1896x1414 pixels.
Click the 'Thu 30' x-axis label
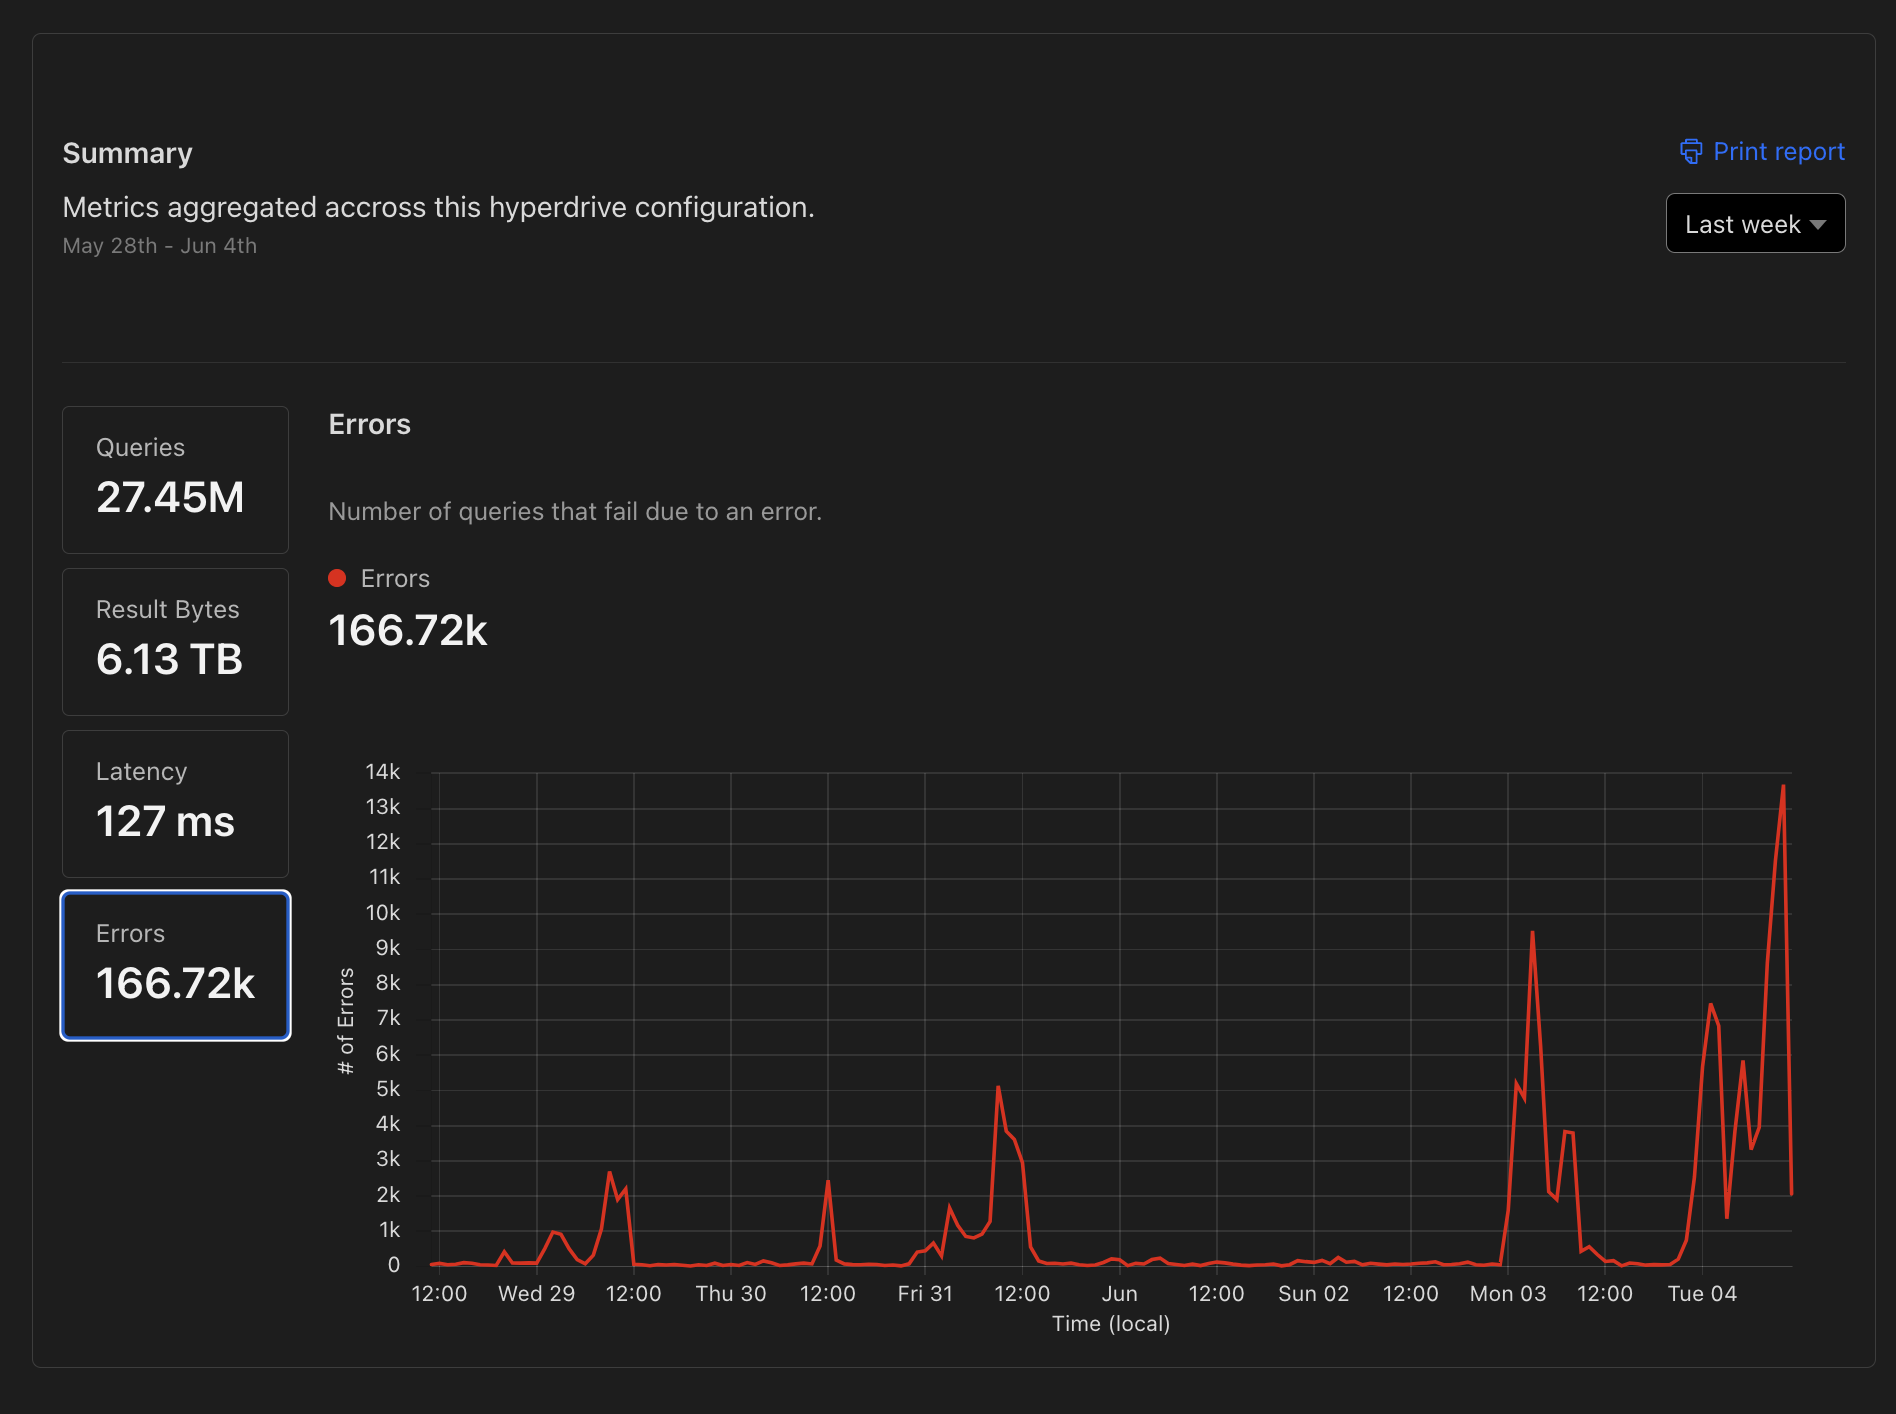pos(731,1293)
